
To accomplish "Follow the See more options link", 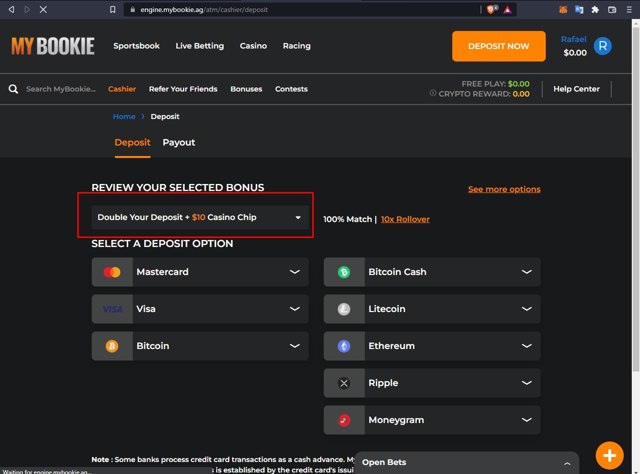I will pos(504,189).
